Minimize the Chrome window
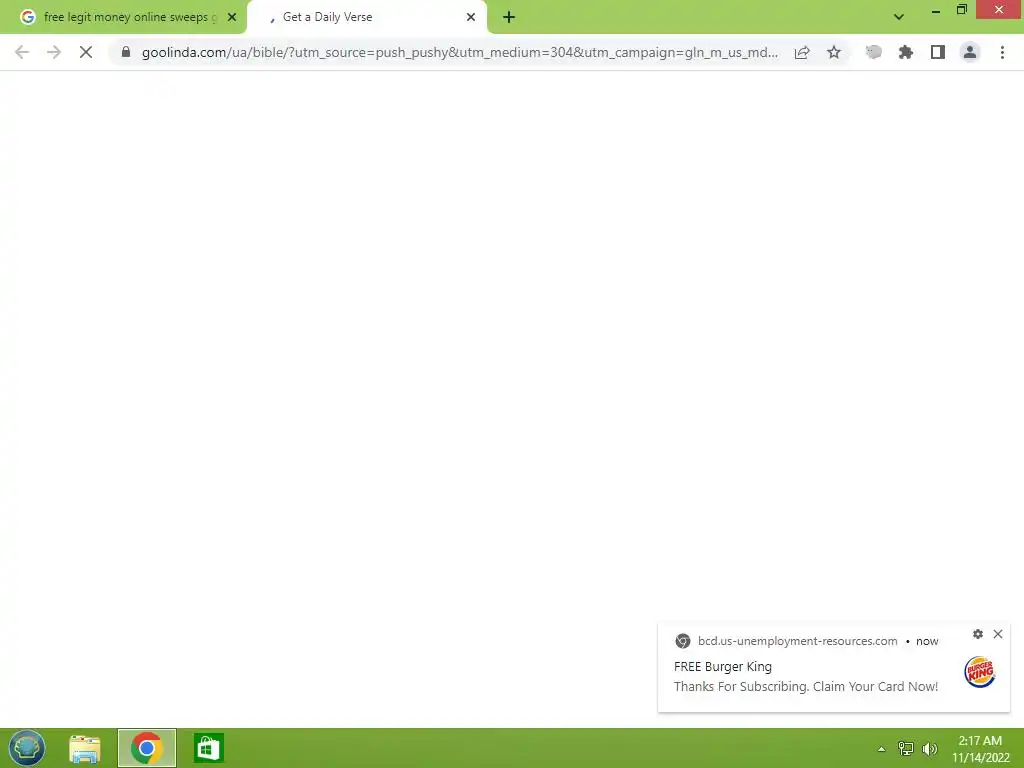 936,10
